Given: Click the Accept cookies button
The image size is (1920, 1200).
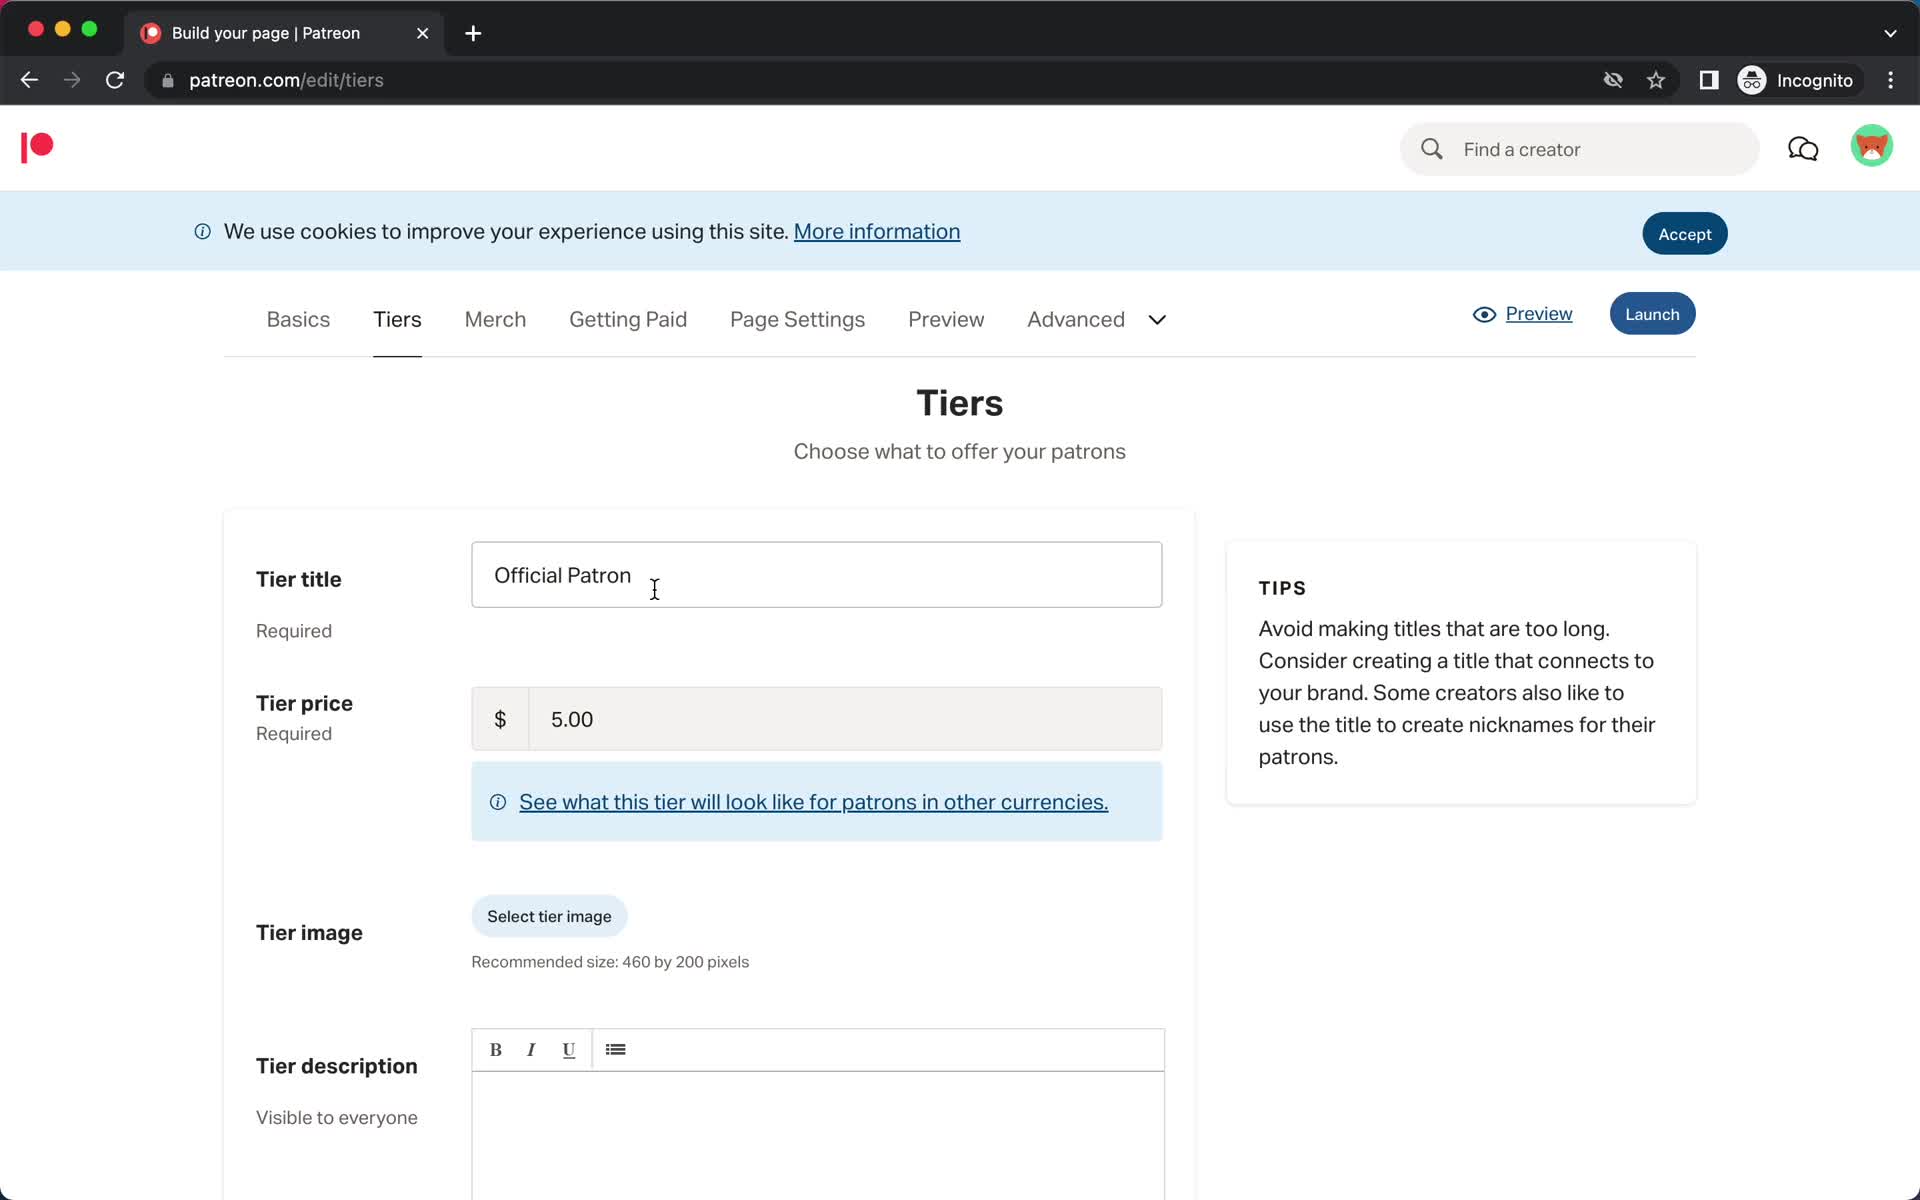Looking at the screenshot, I should [1685, 232].
